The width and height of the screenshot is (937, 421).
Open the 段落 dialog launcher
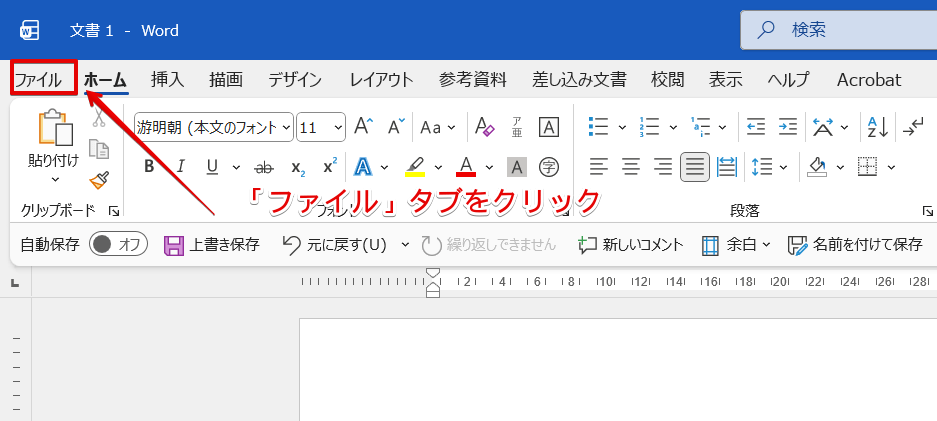pyautogui.click(x=927, y=211)
